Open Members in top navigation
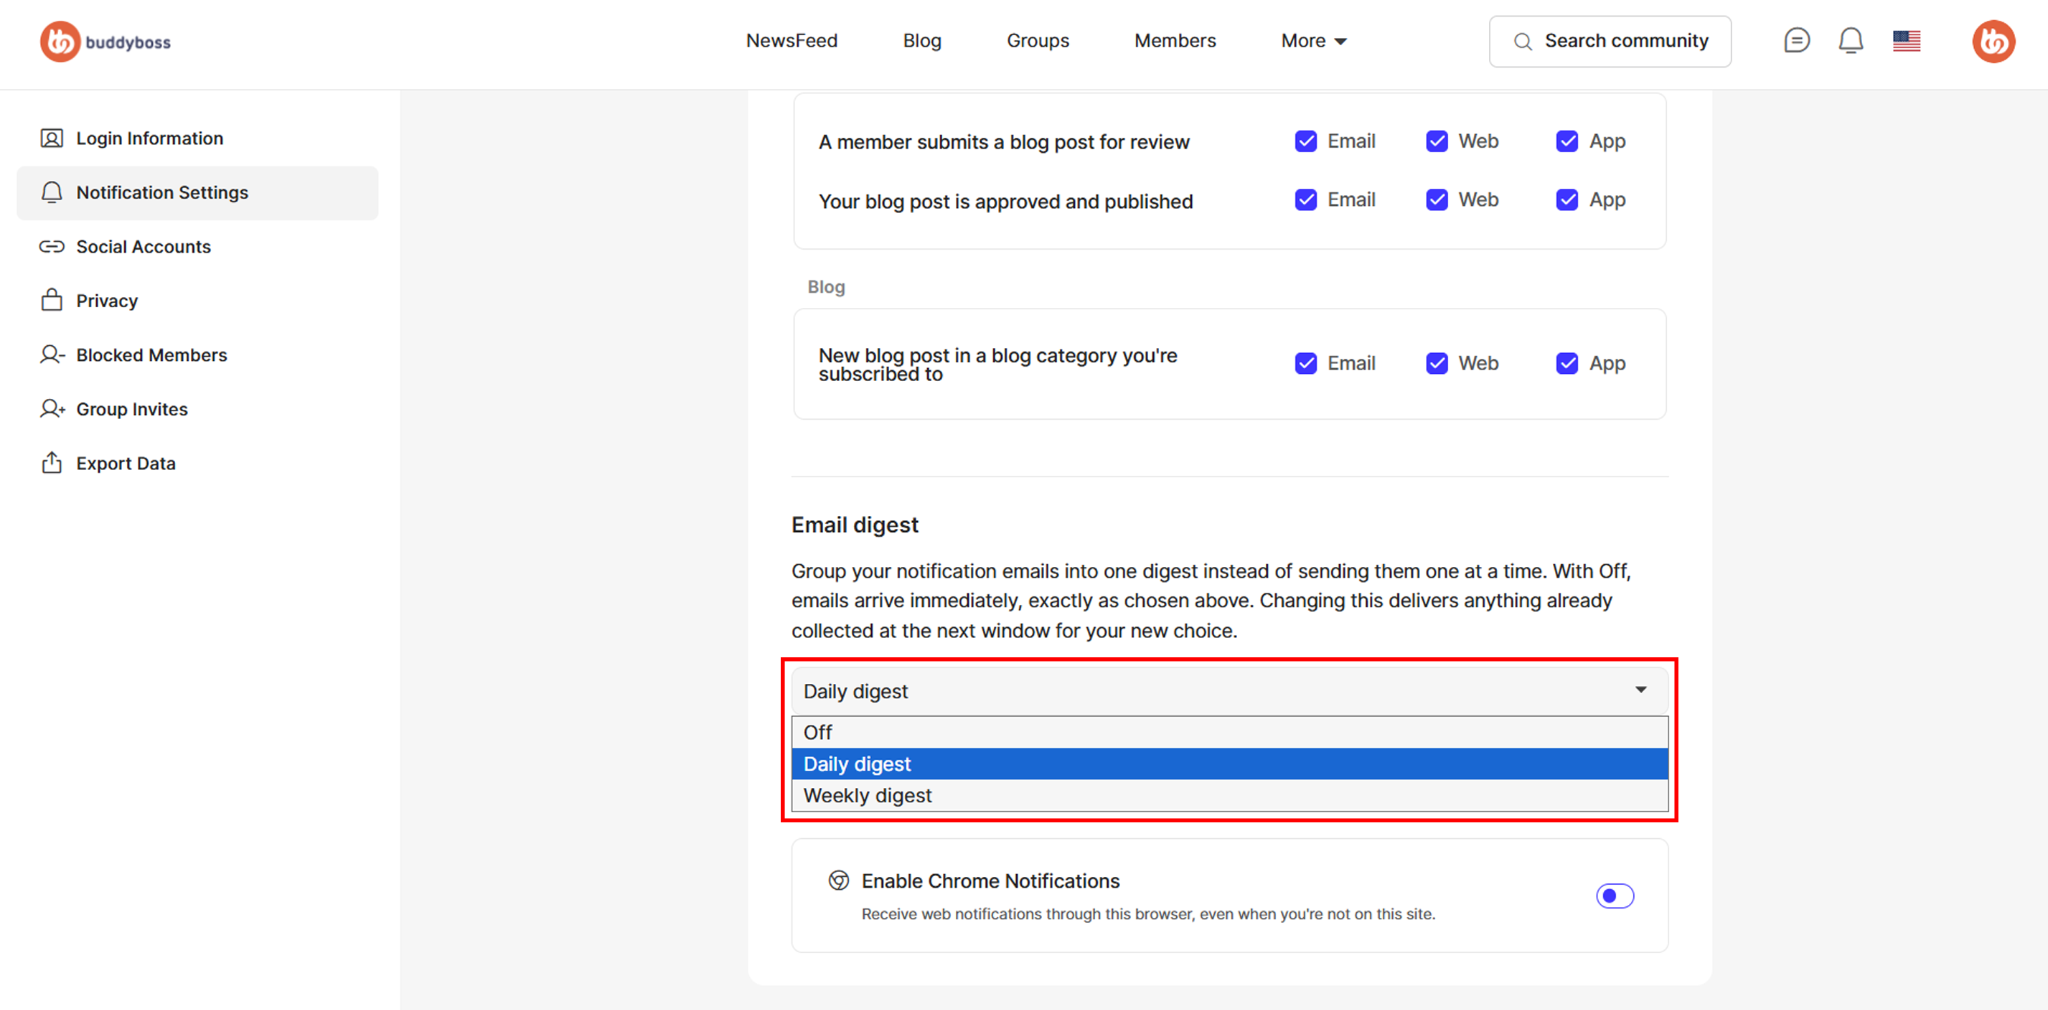The width and height of the screenshot is (2048, 1010). click(1175, 41)
